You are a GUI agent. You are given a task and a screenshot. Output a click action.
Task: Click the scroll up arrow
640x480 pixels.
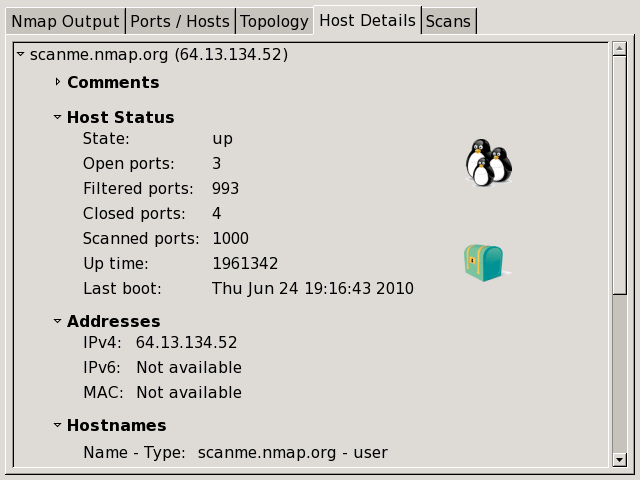click(x=620, y=50)
